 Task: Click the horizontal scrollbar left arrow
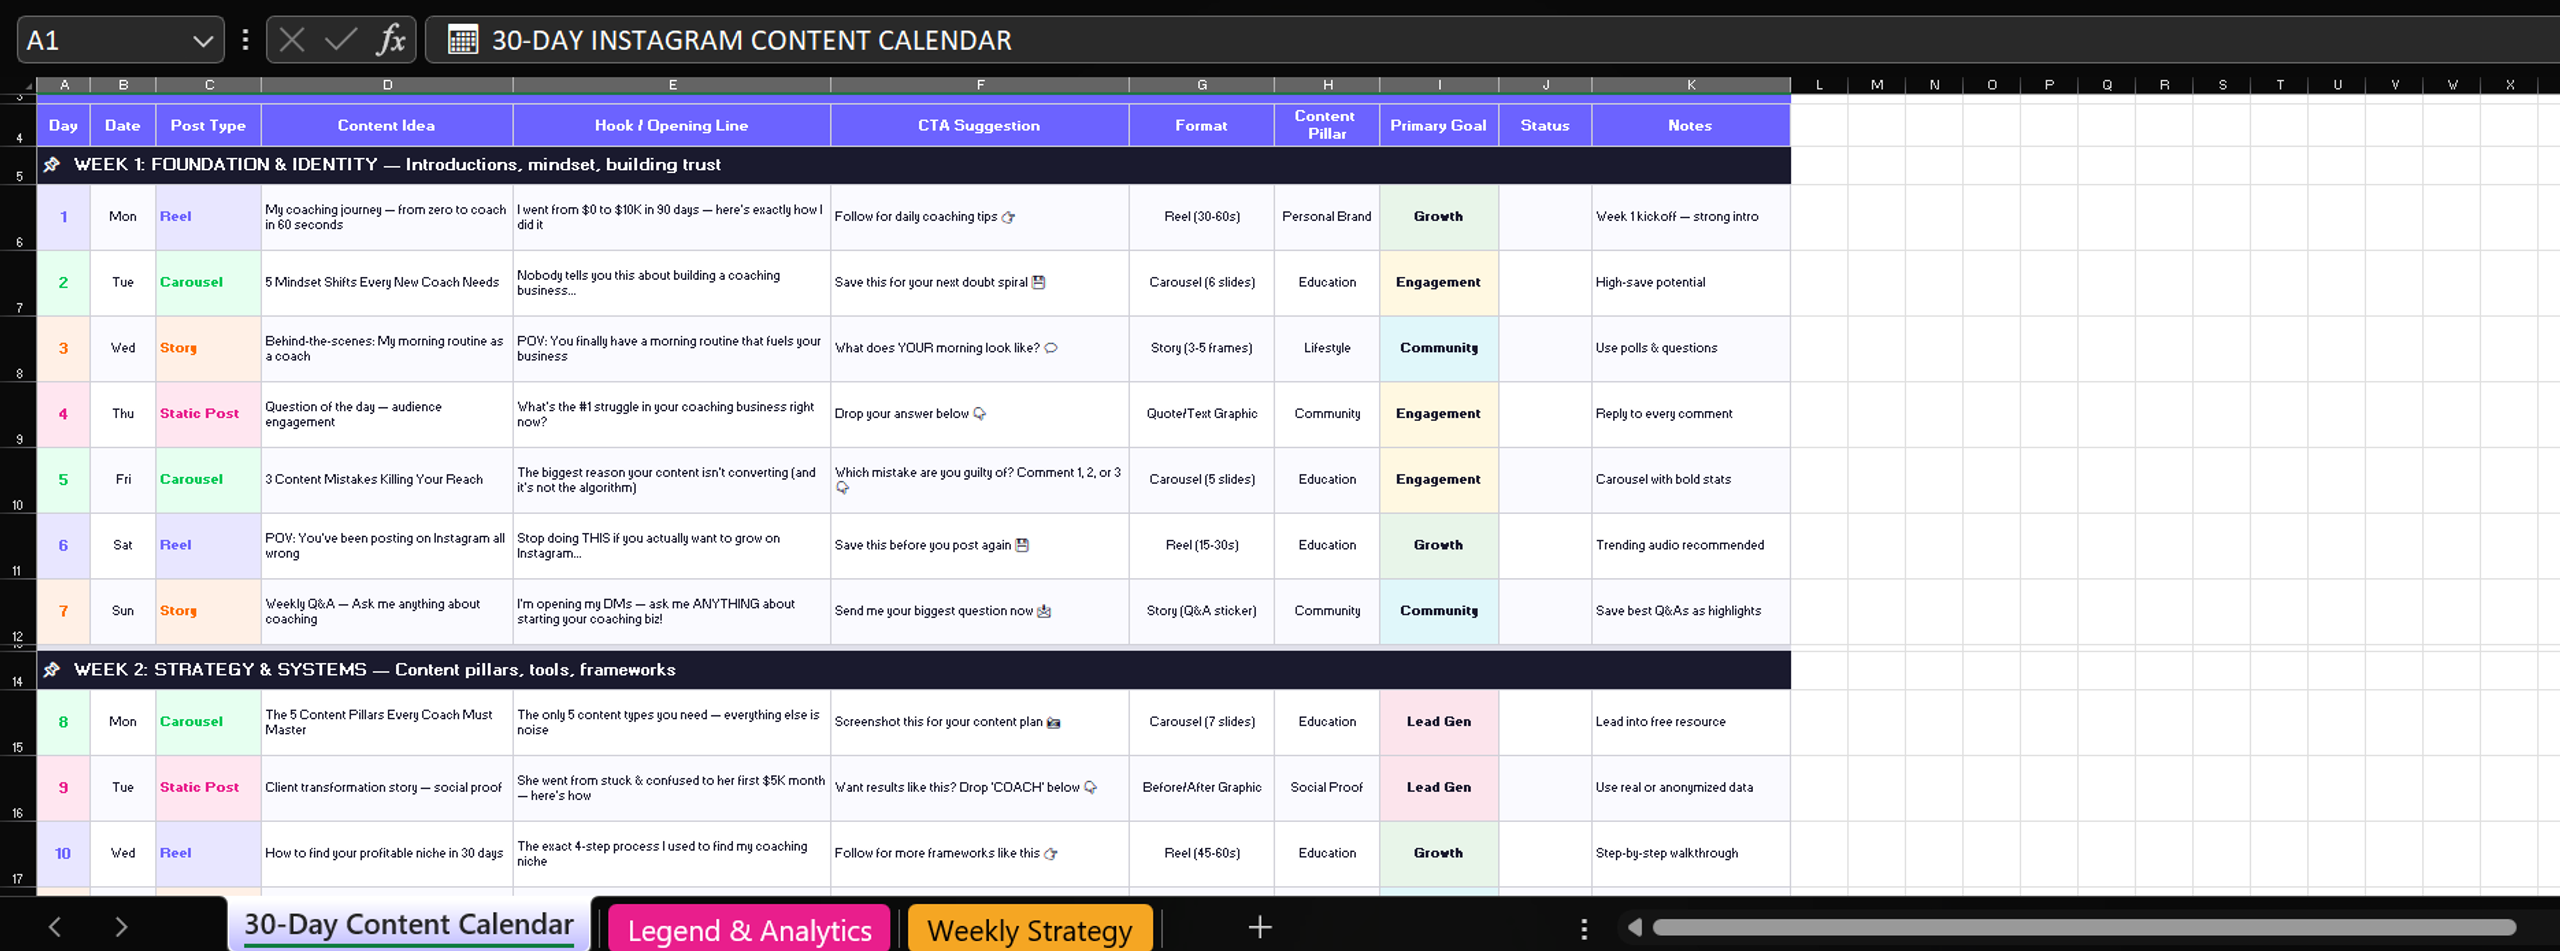[x=1634, y=928]
